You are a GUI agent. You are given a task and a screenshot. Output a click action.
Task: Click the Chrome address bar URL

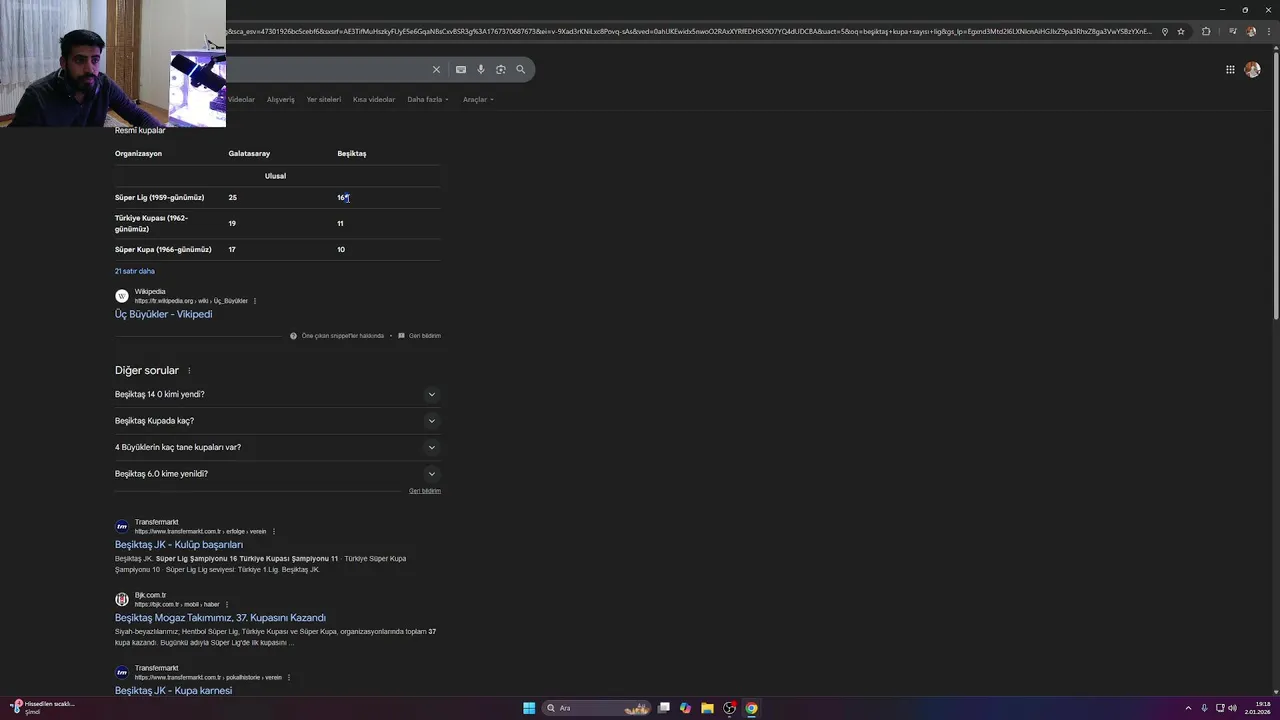click(x=690, y=31)
